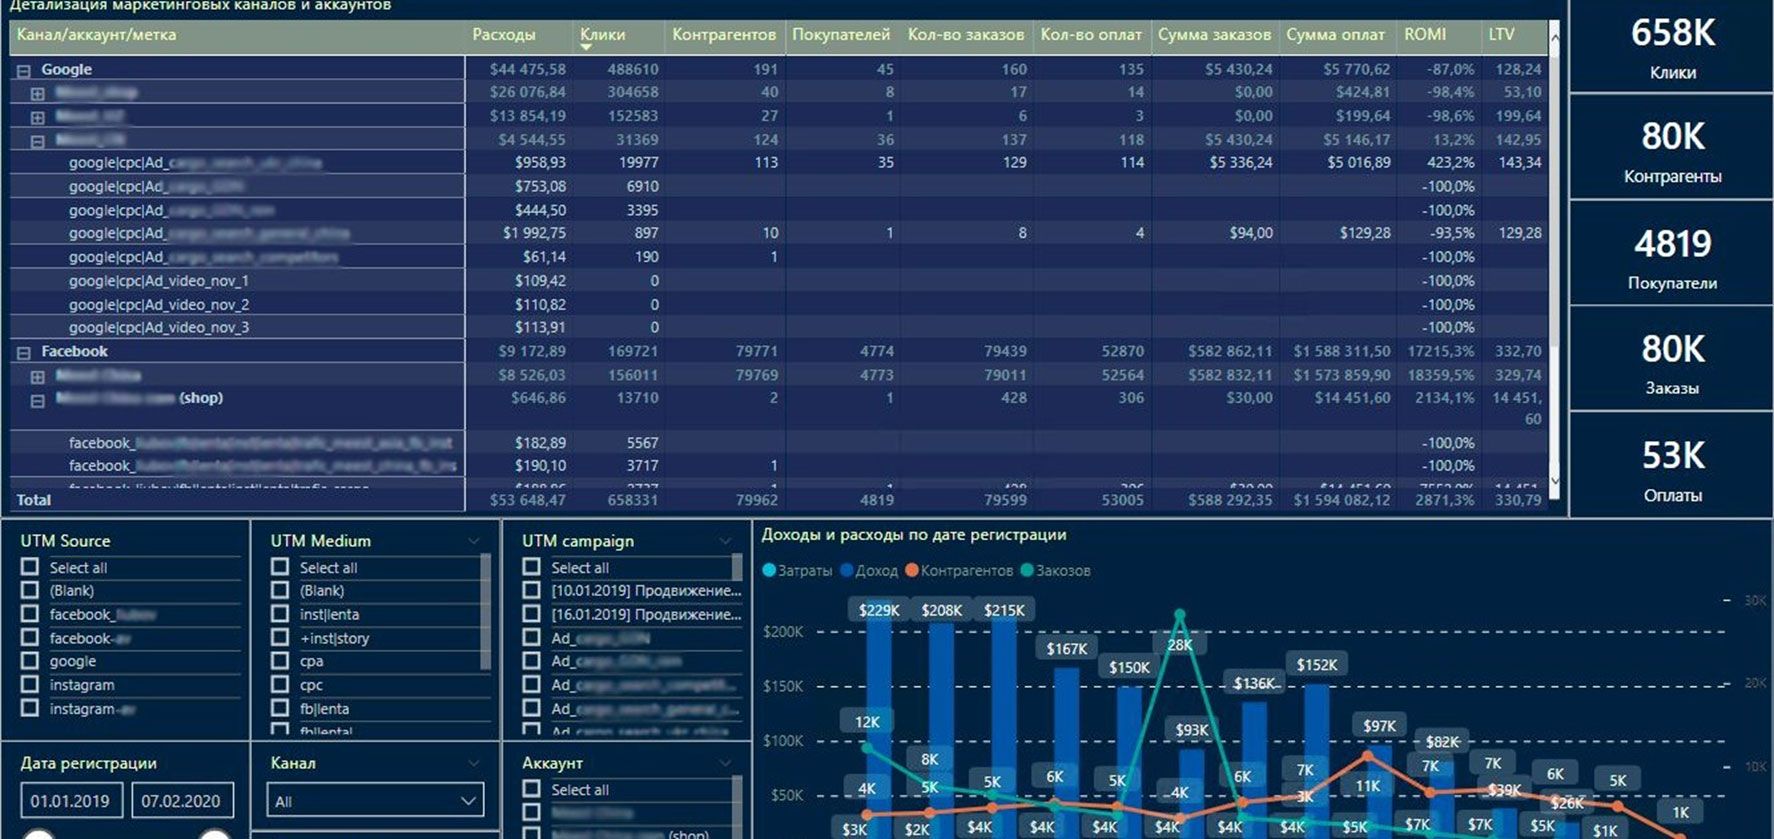Enable cpa in UTM Medium slicer
The width and height of the screenshot is (1774, 839).
pos(280,661)
